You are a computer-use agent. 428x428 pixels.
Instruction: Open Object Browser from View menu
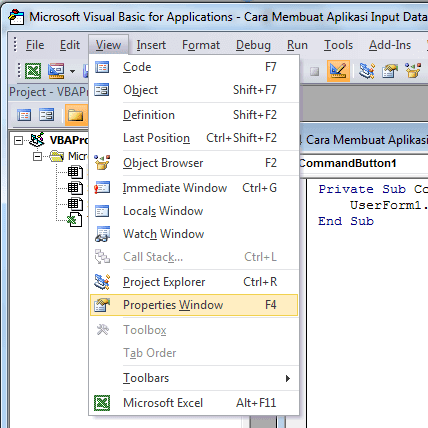click(194, 163)
